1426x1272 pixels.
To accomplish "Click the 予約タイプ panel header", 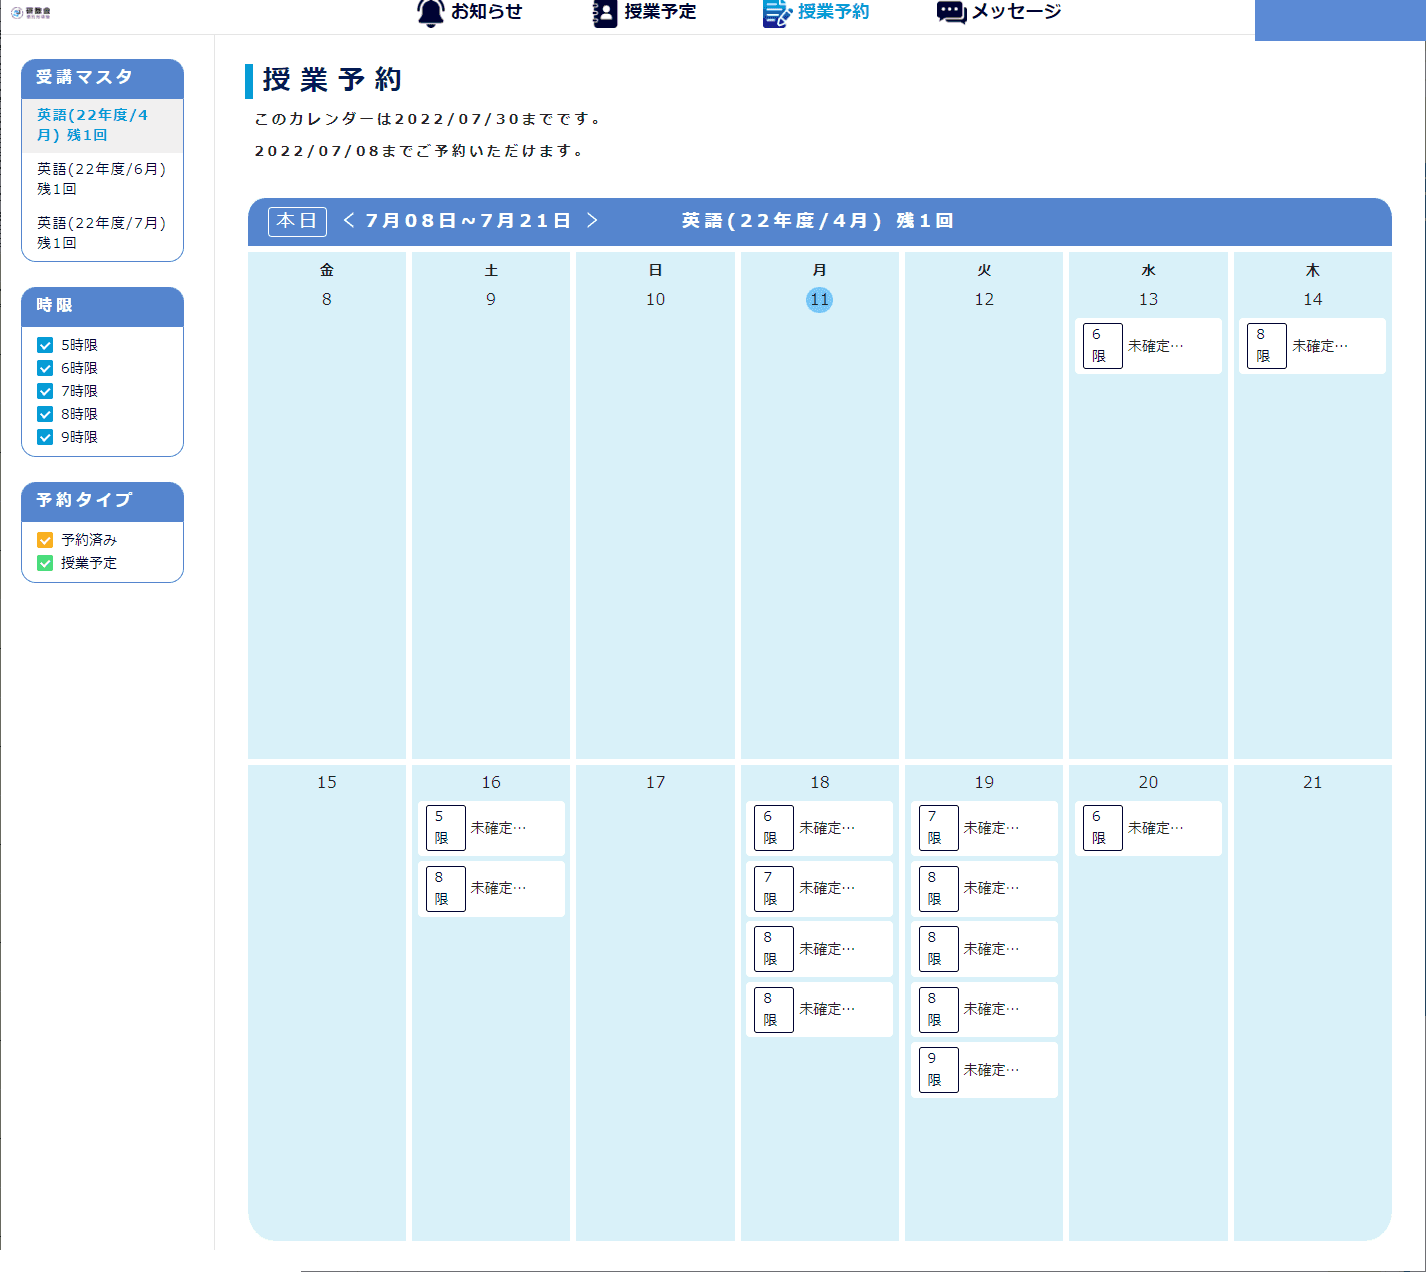I will (x=102, y=501).
